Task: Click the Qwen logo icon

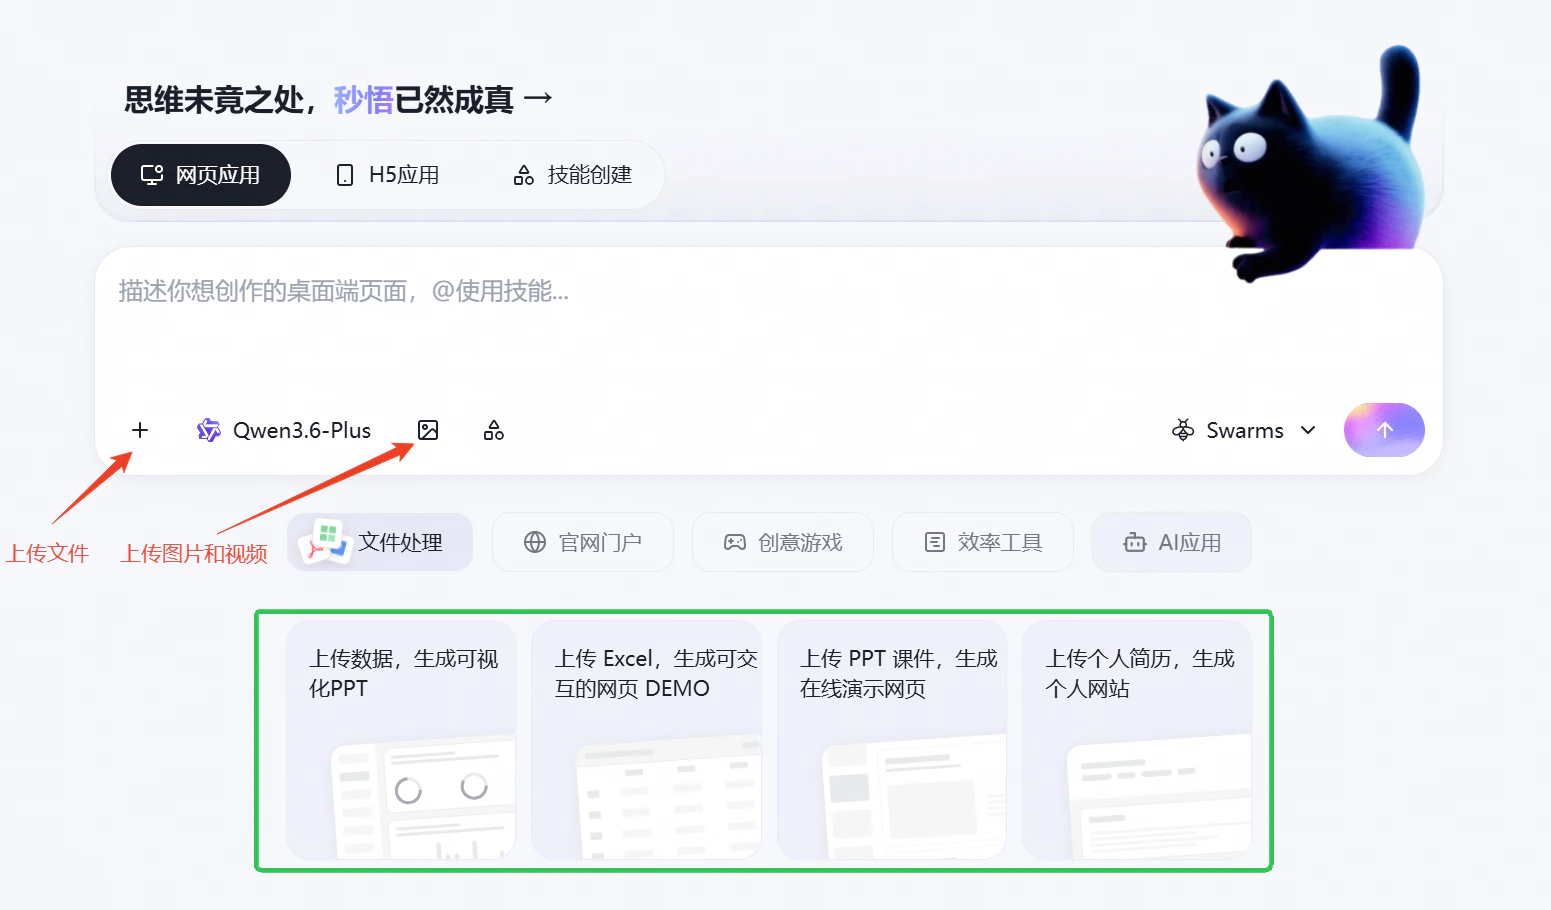Action: pyautogui.click(x=208, y=430)
